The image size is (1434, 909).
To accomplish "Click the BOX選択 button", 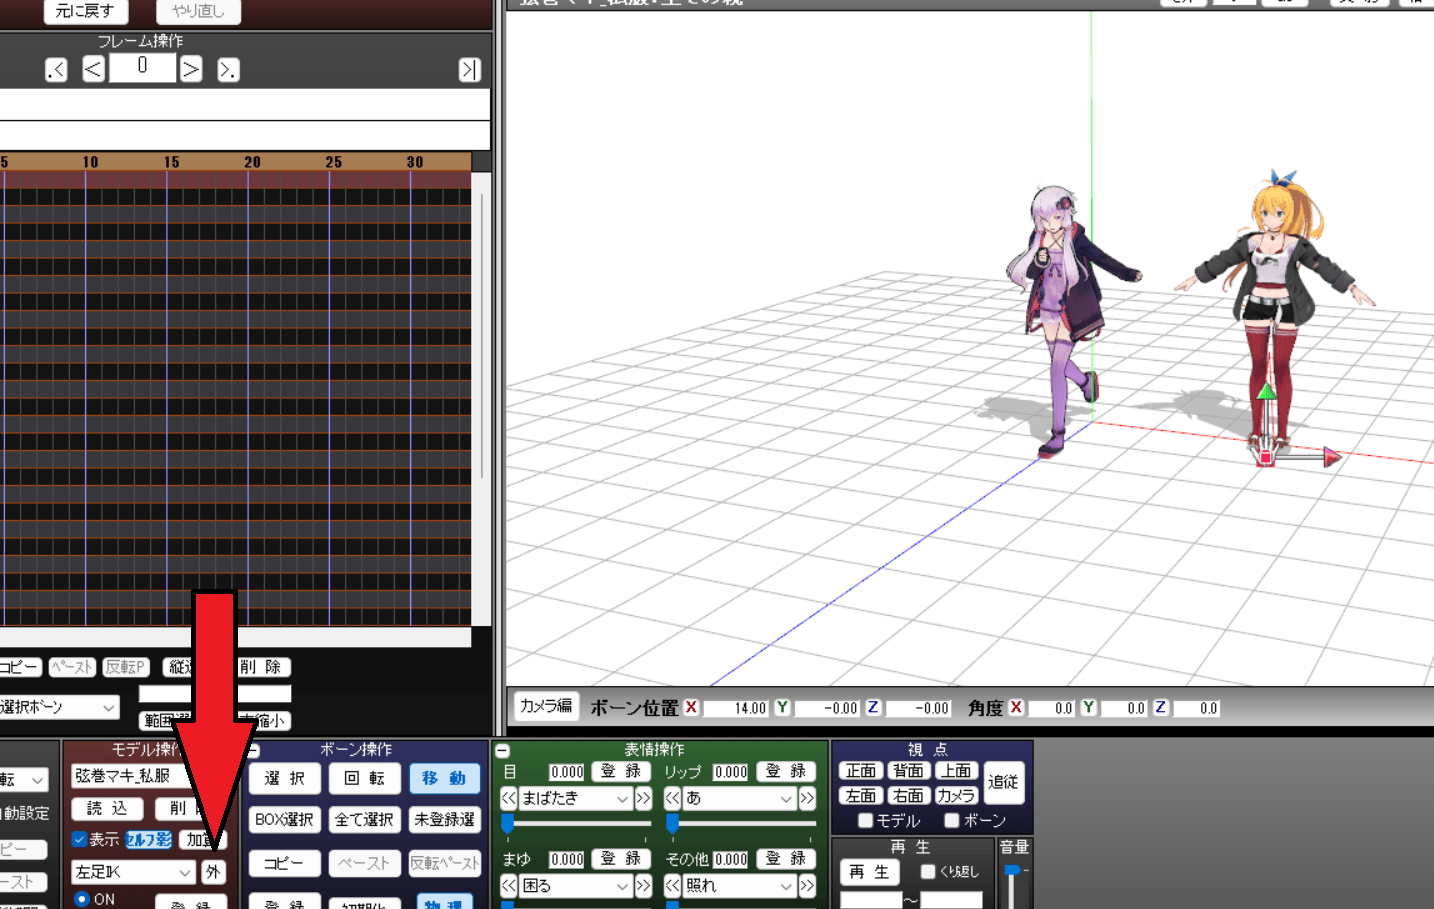I will click(284, 819).
